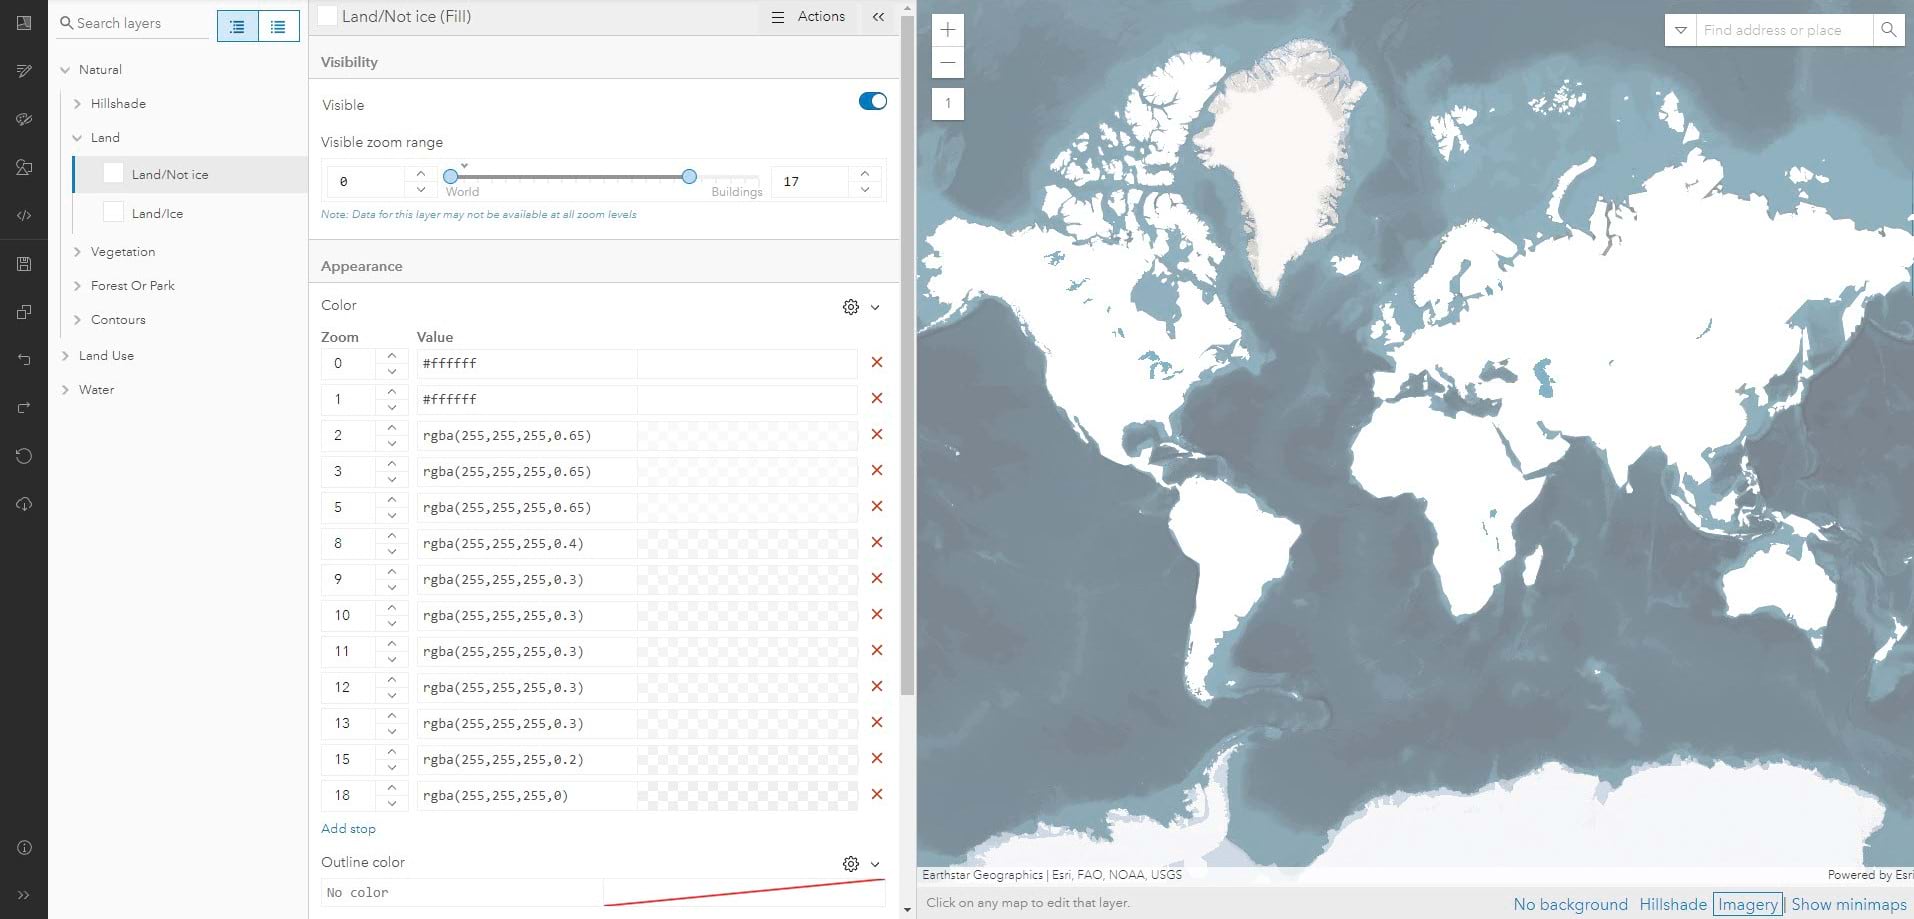The height and width of the screenshot is (919, 1914).
Task: Open the info icon near sidebar bottom
Action: coord(24,848)
